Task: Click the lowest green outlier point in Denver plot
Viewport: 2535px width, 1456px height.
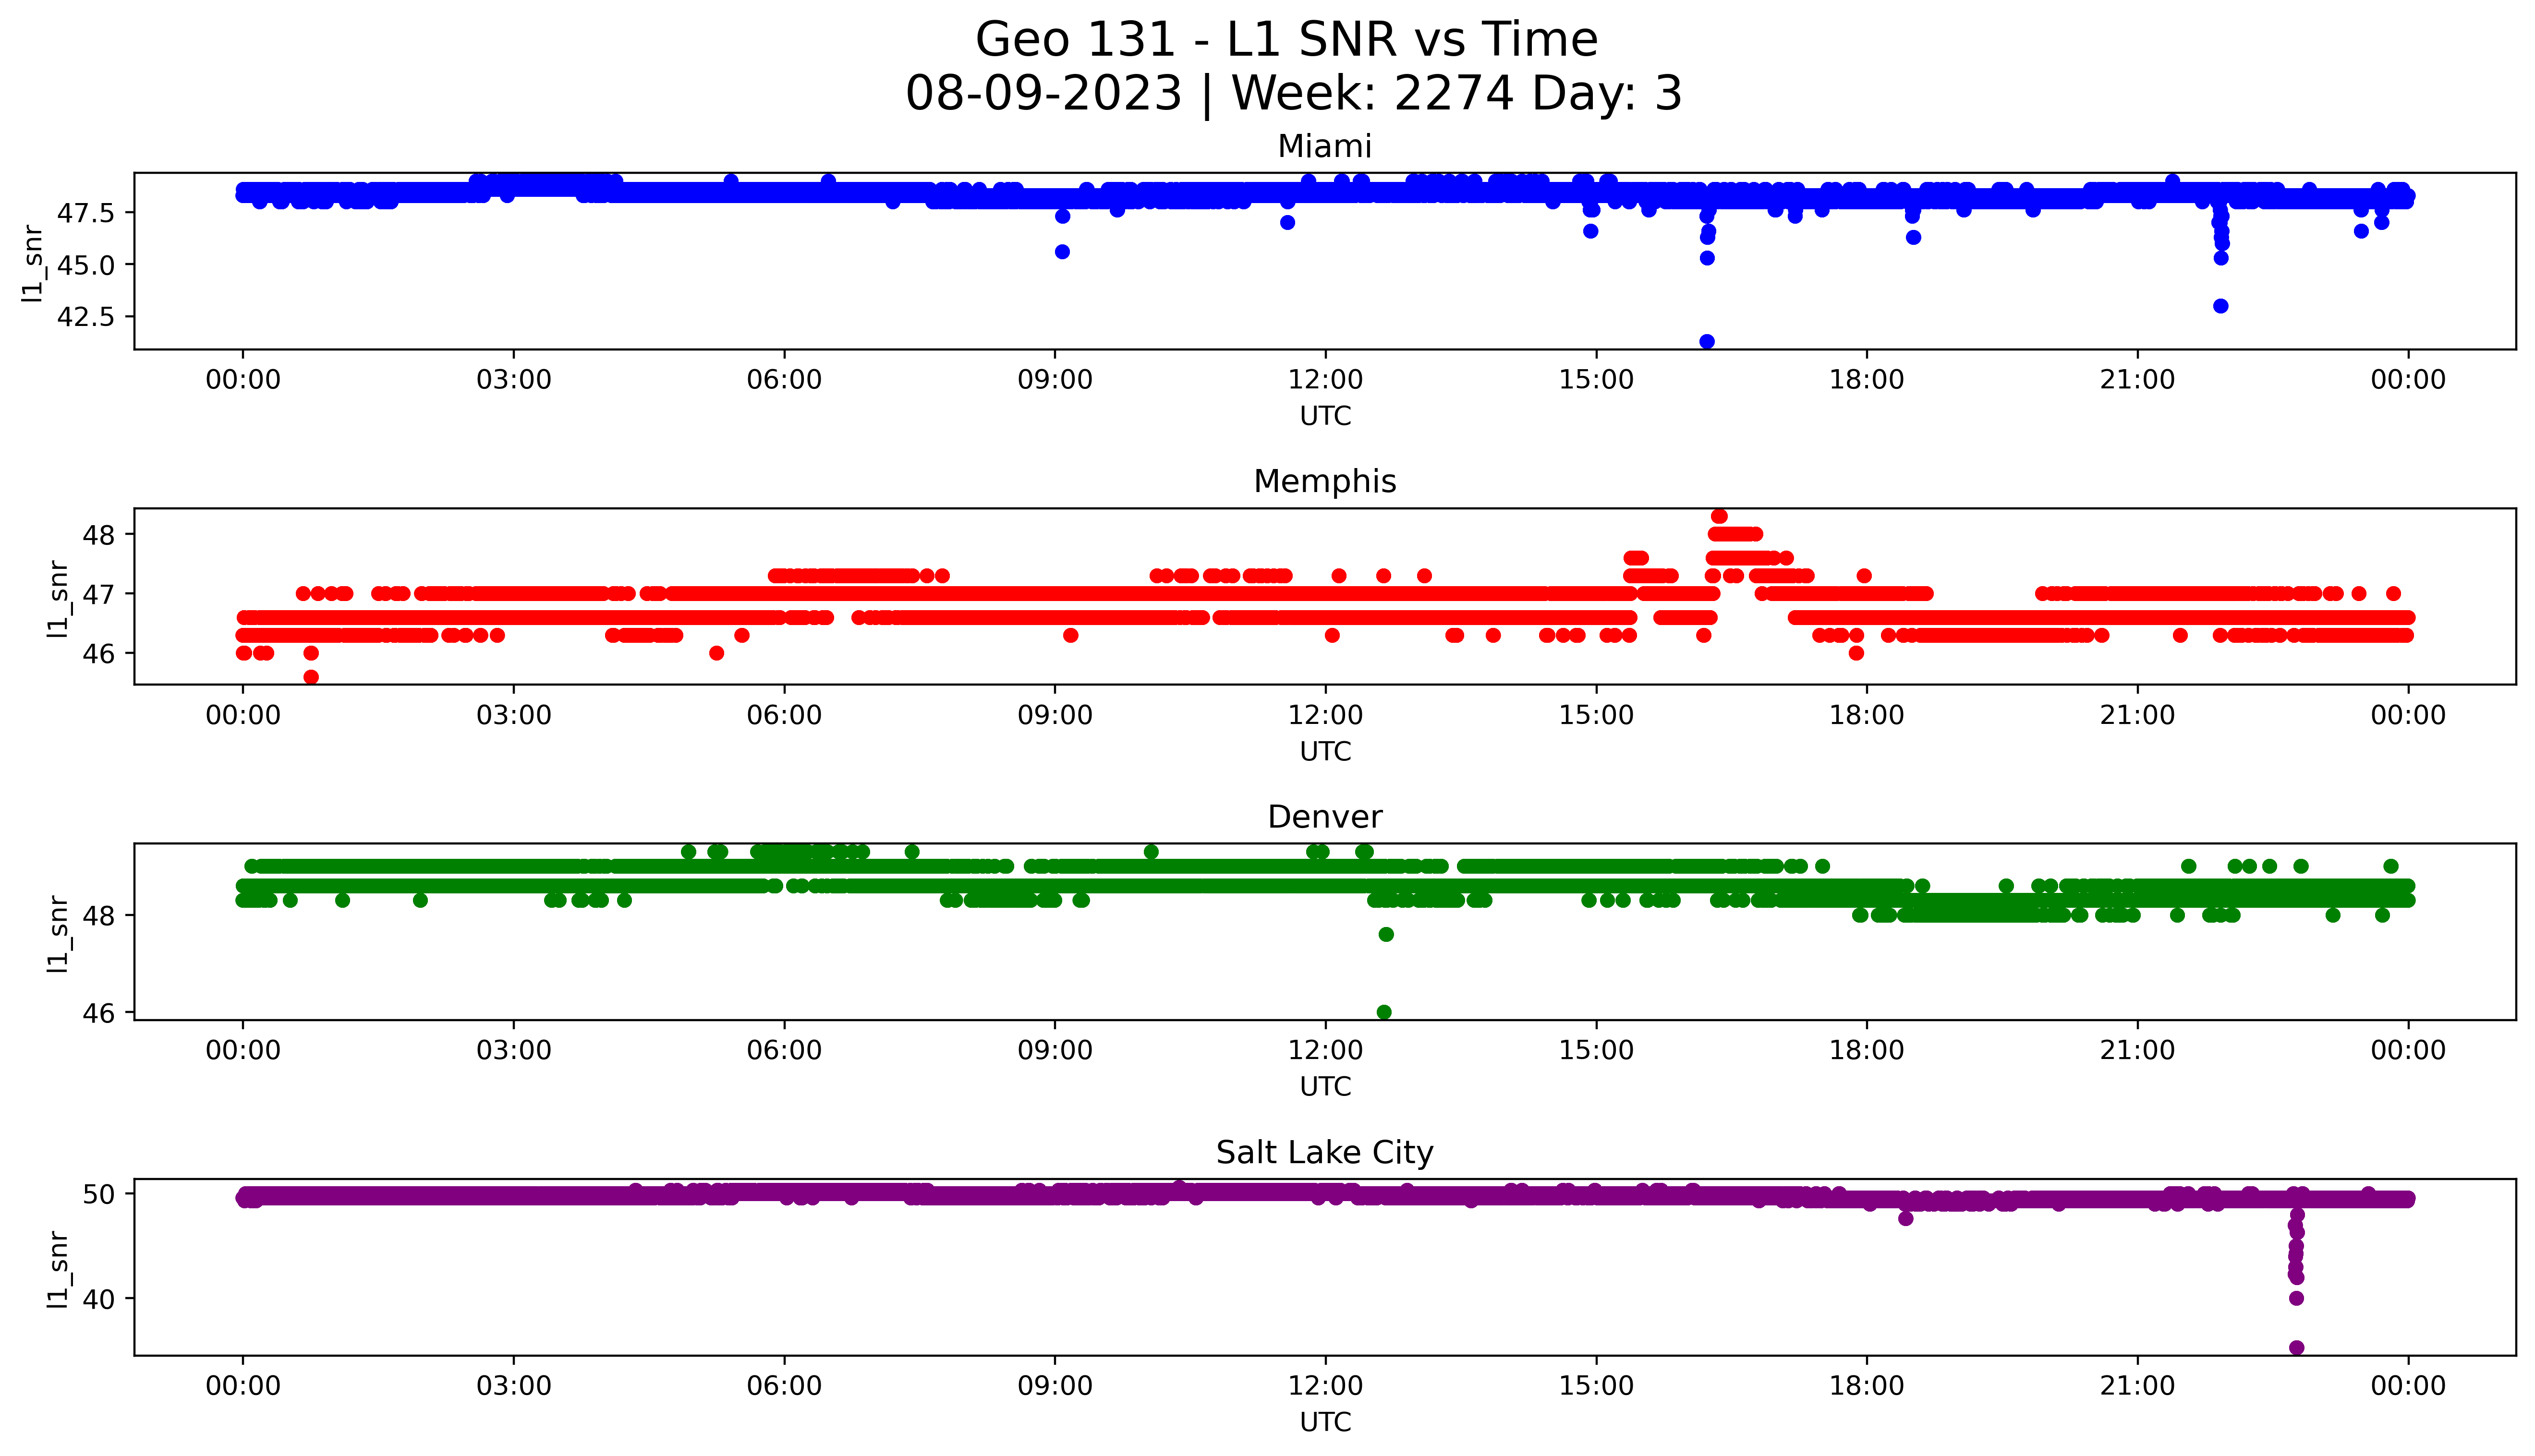Action: click(1384, 1012)
